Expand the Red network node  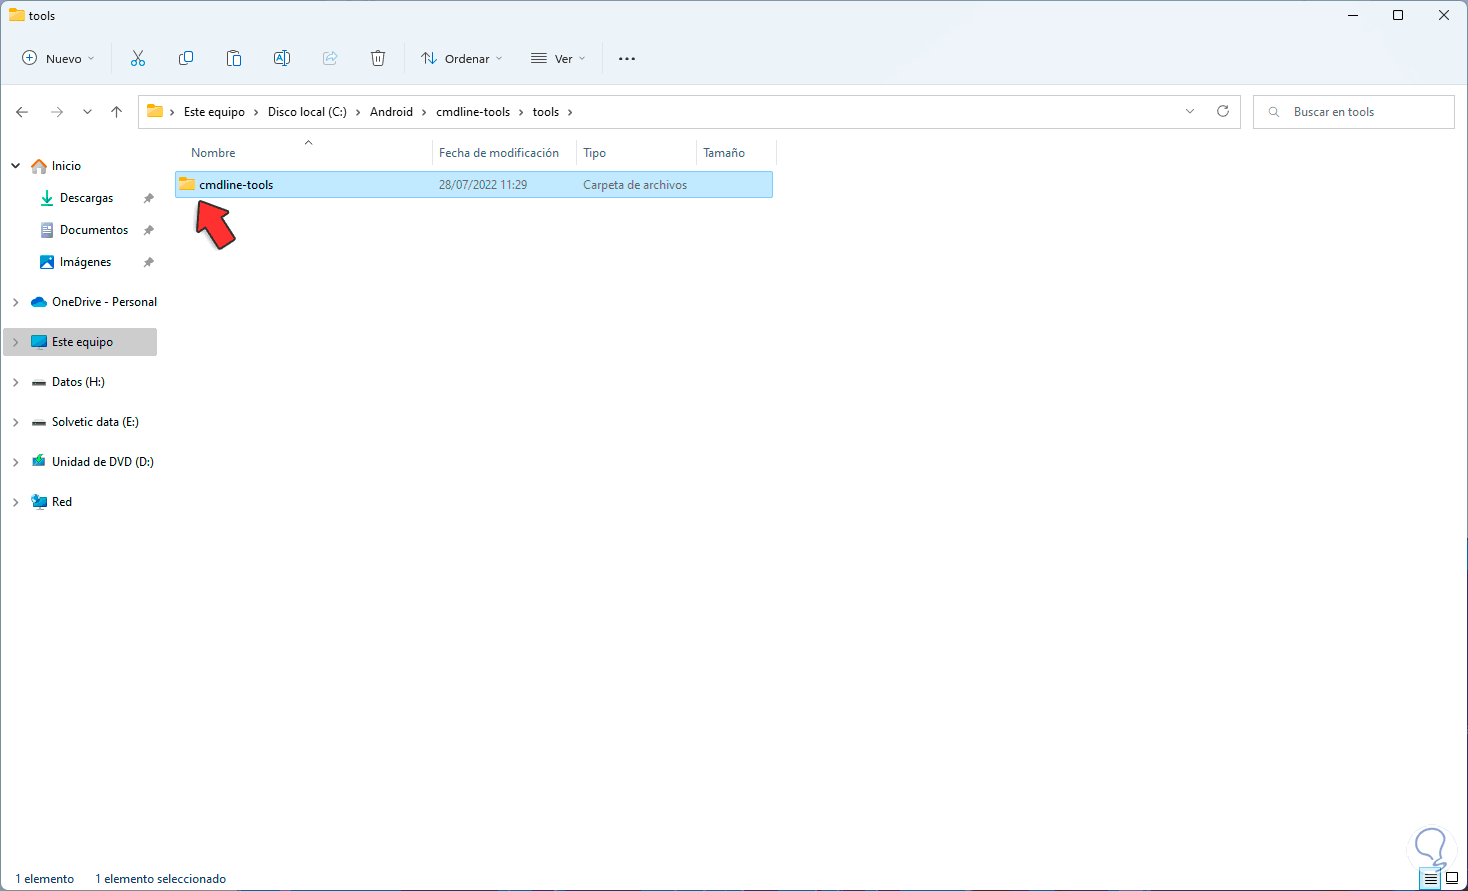point(16,502)
